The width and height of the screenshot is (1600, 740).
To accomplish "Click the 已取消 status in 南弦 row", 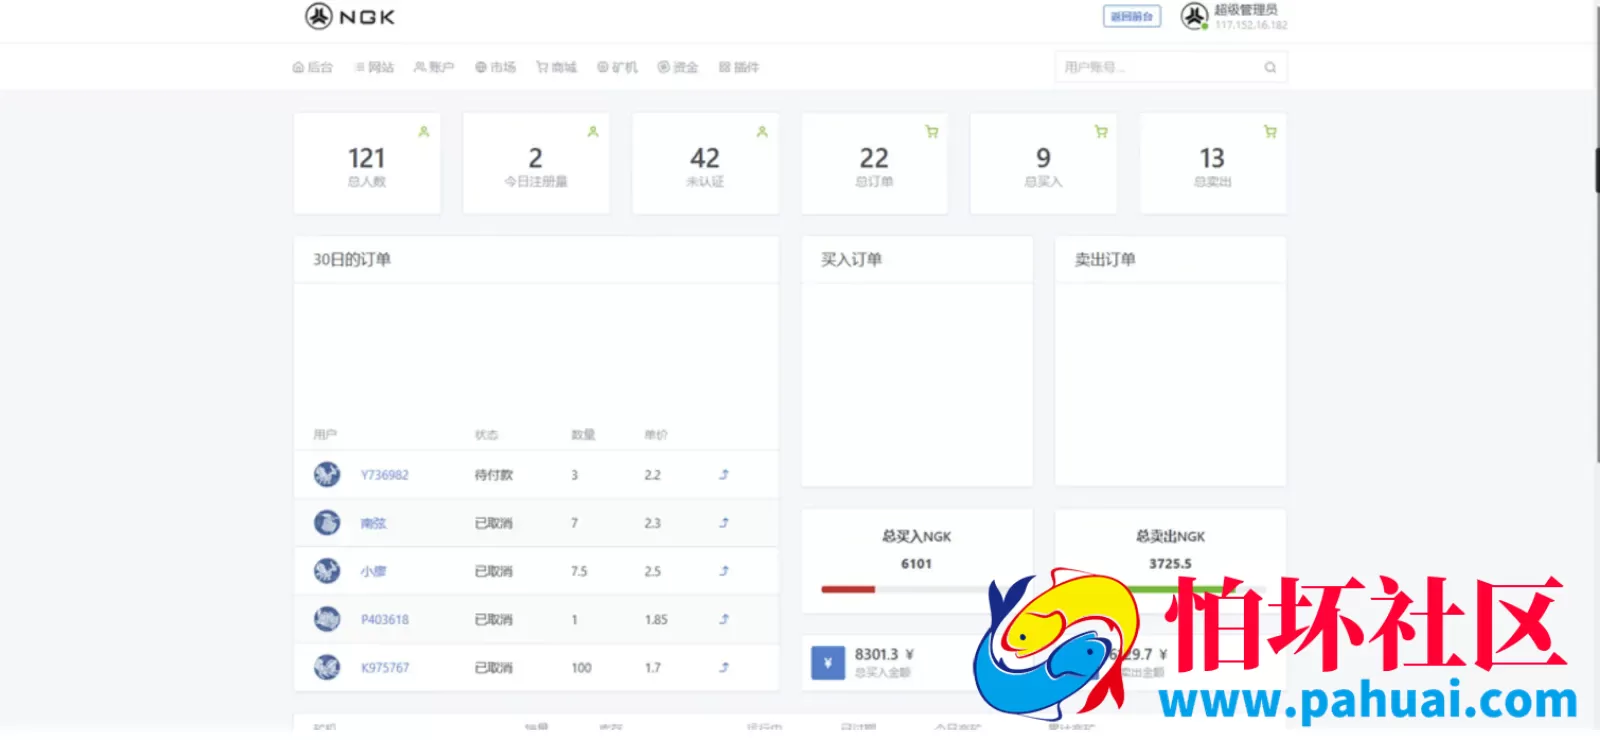I will point(493,523).
